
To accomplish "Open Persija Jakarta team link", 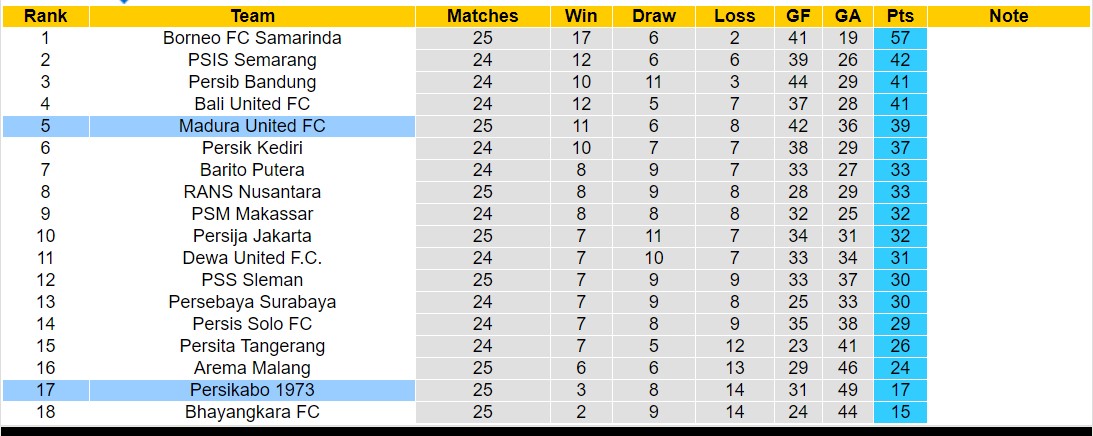I will (252, 236).
